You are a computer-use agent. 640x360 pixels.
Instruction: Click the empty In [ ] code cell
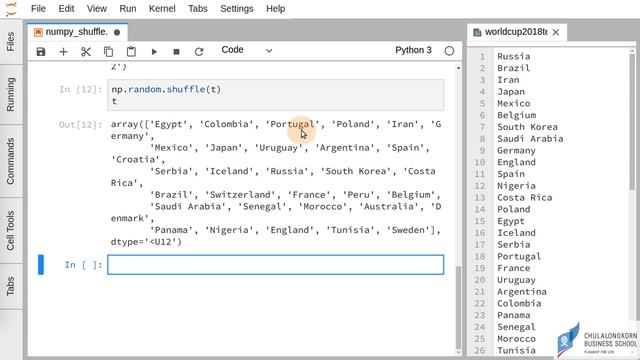(276, 264)
